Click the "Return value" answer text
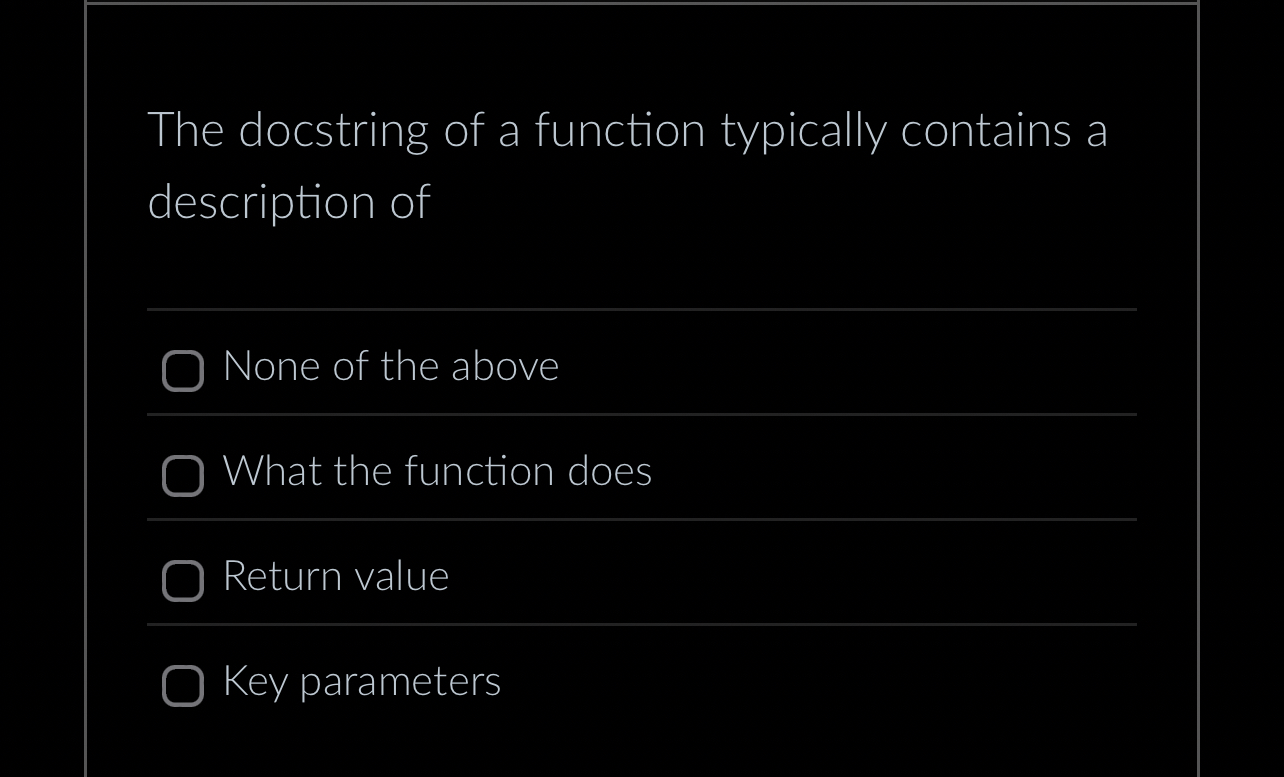The image size is (1284, 777). [336, 577]
